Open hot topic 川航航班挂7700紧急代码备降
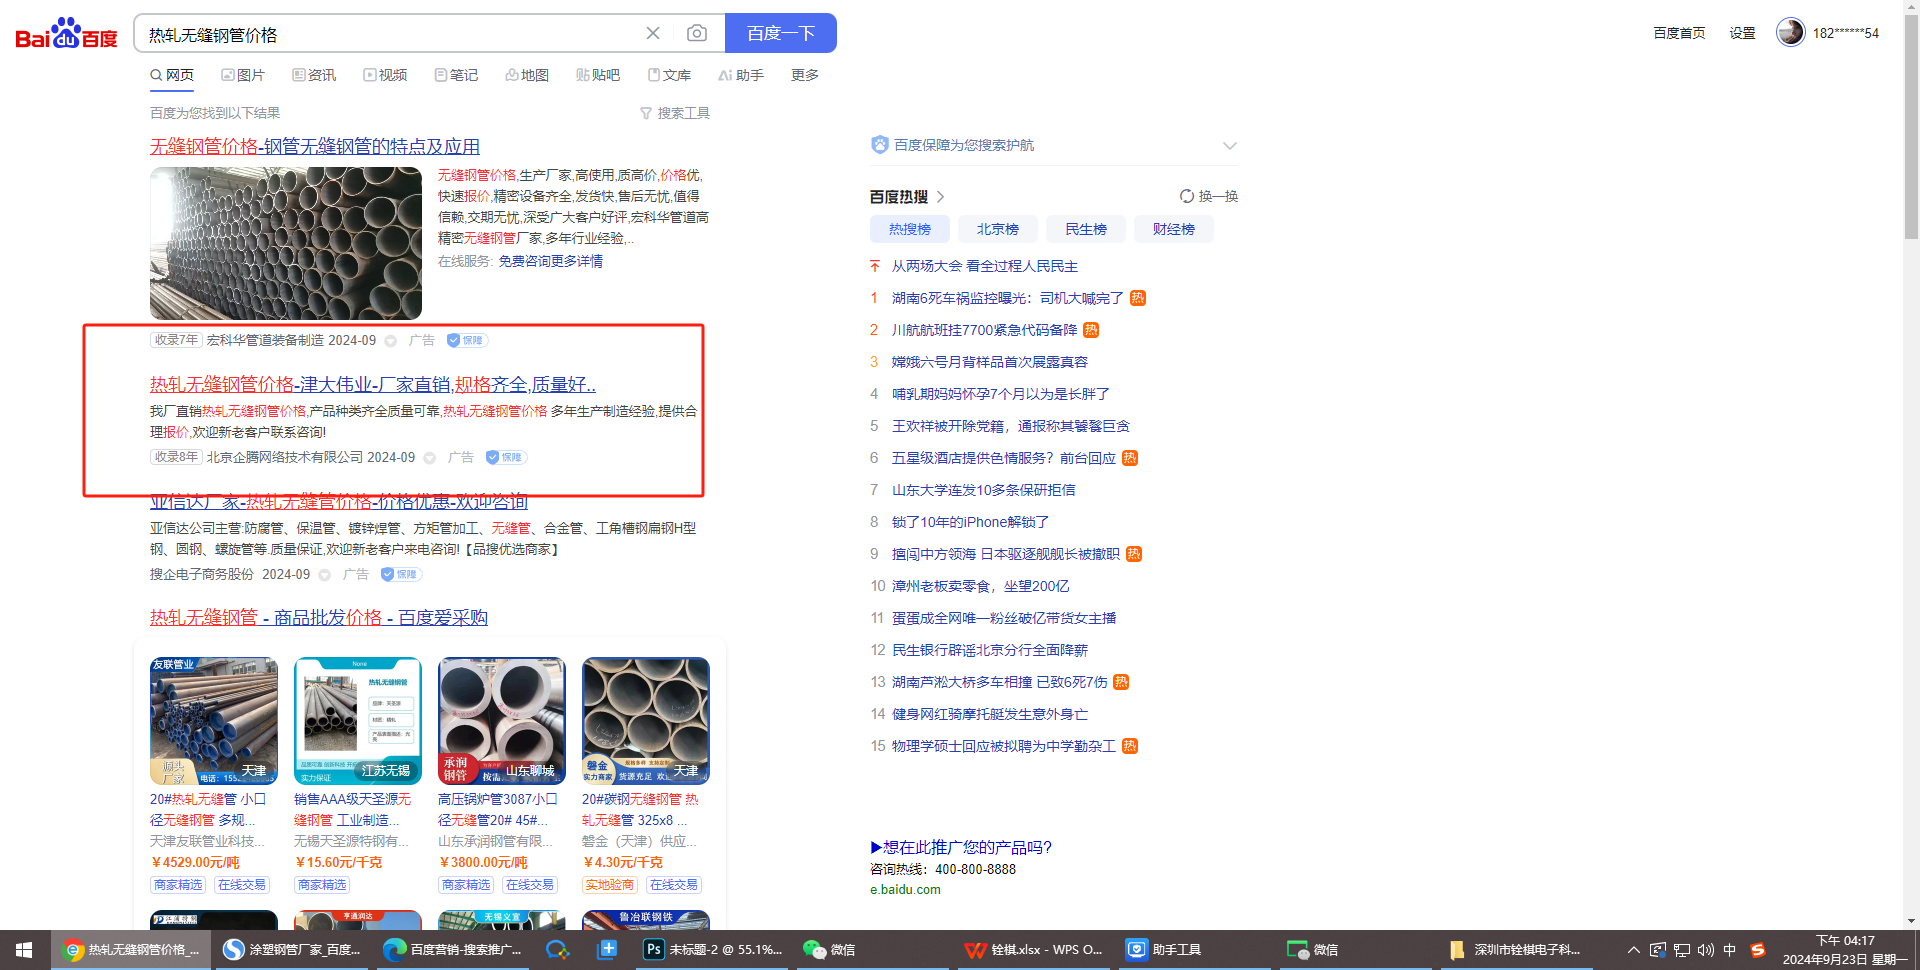This screenshot has height=970, width=1920. pos(985,330)
